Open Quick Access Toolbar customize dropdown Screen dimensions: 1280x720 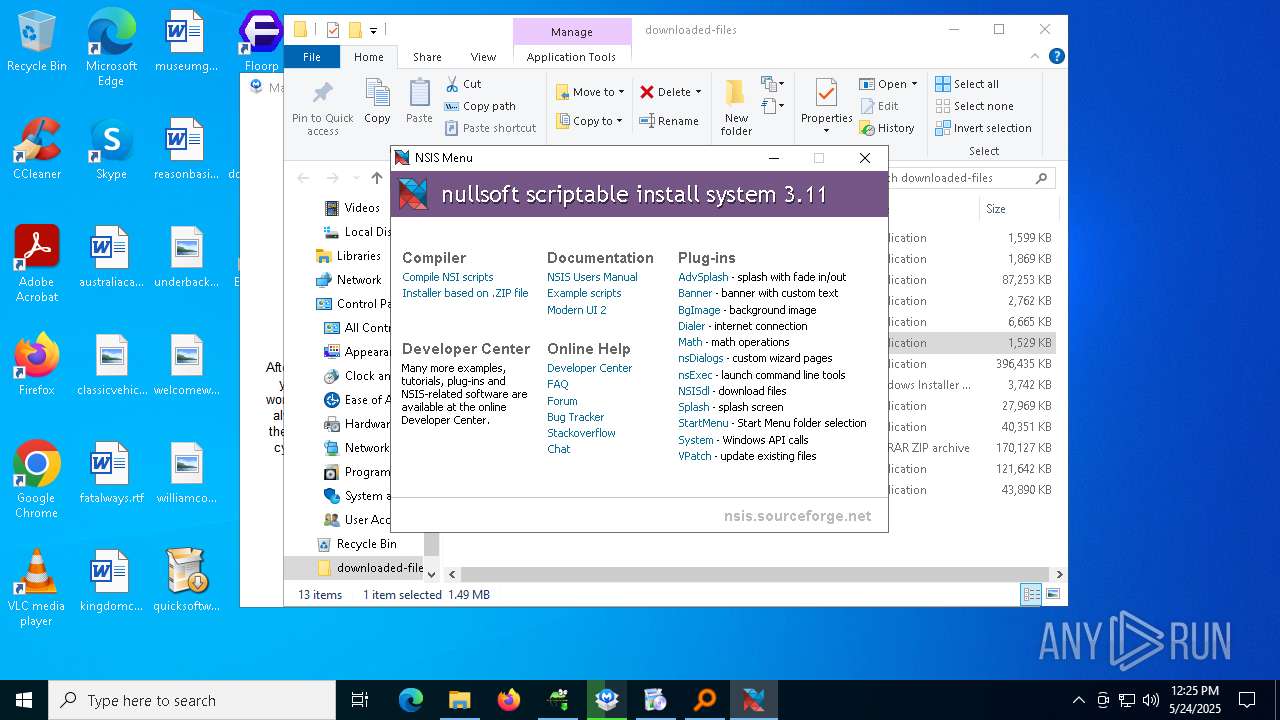point(373,30)
